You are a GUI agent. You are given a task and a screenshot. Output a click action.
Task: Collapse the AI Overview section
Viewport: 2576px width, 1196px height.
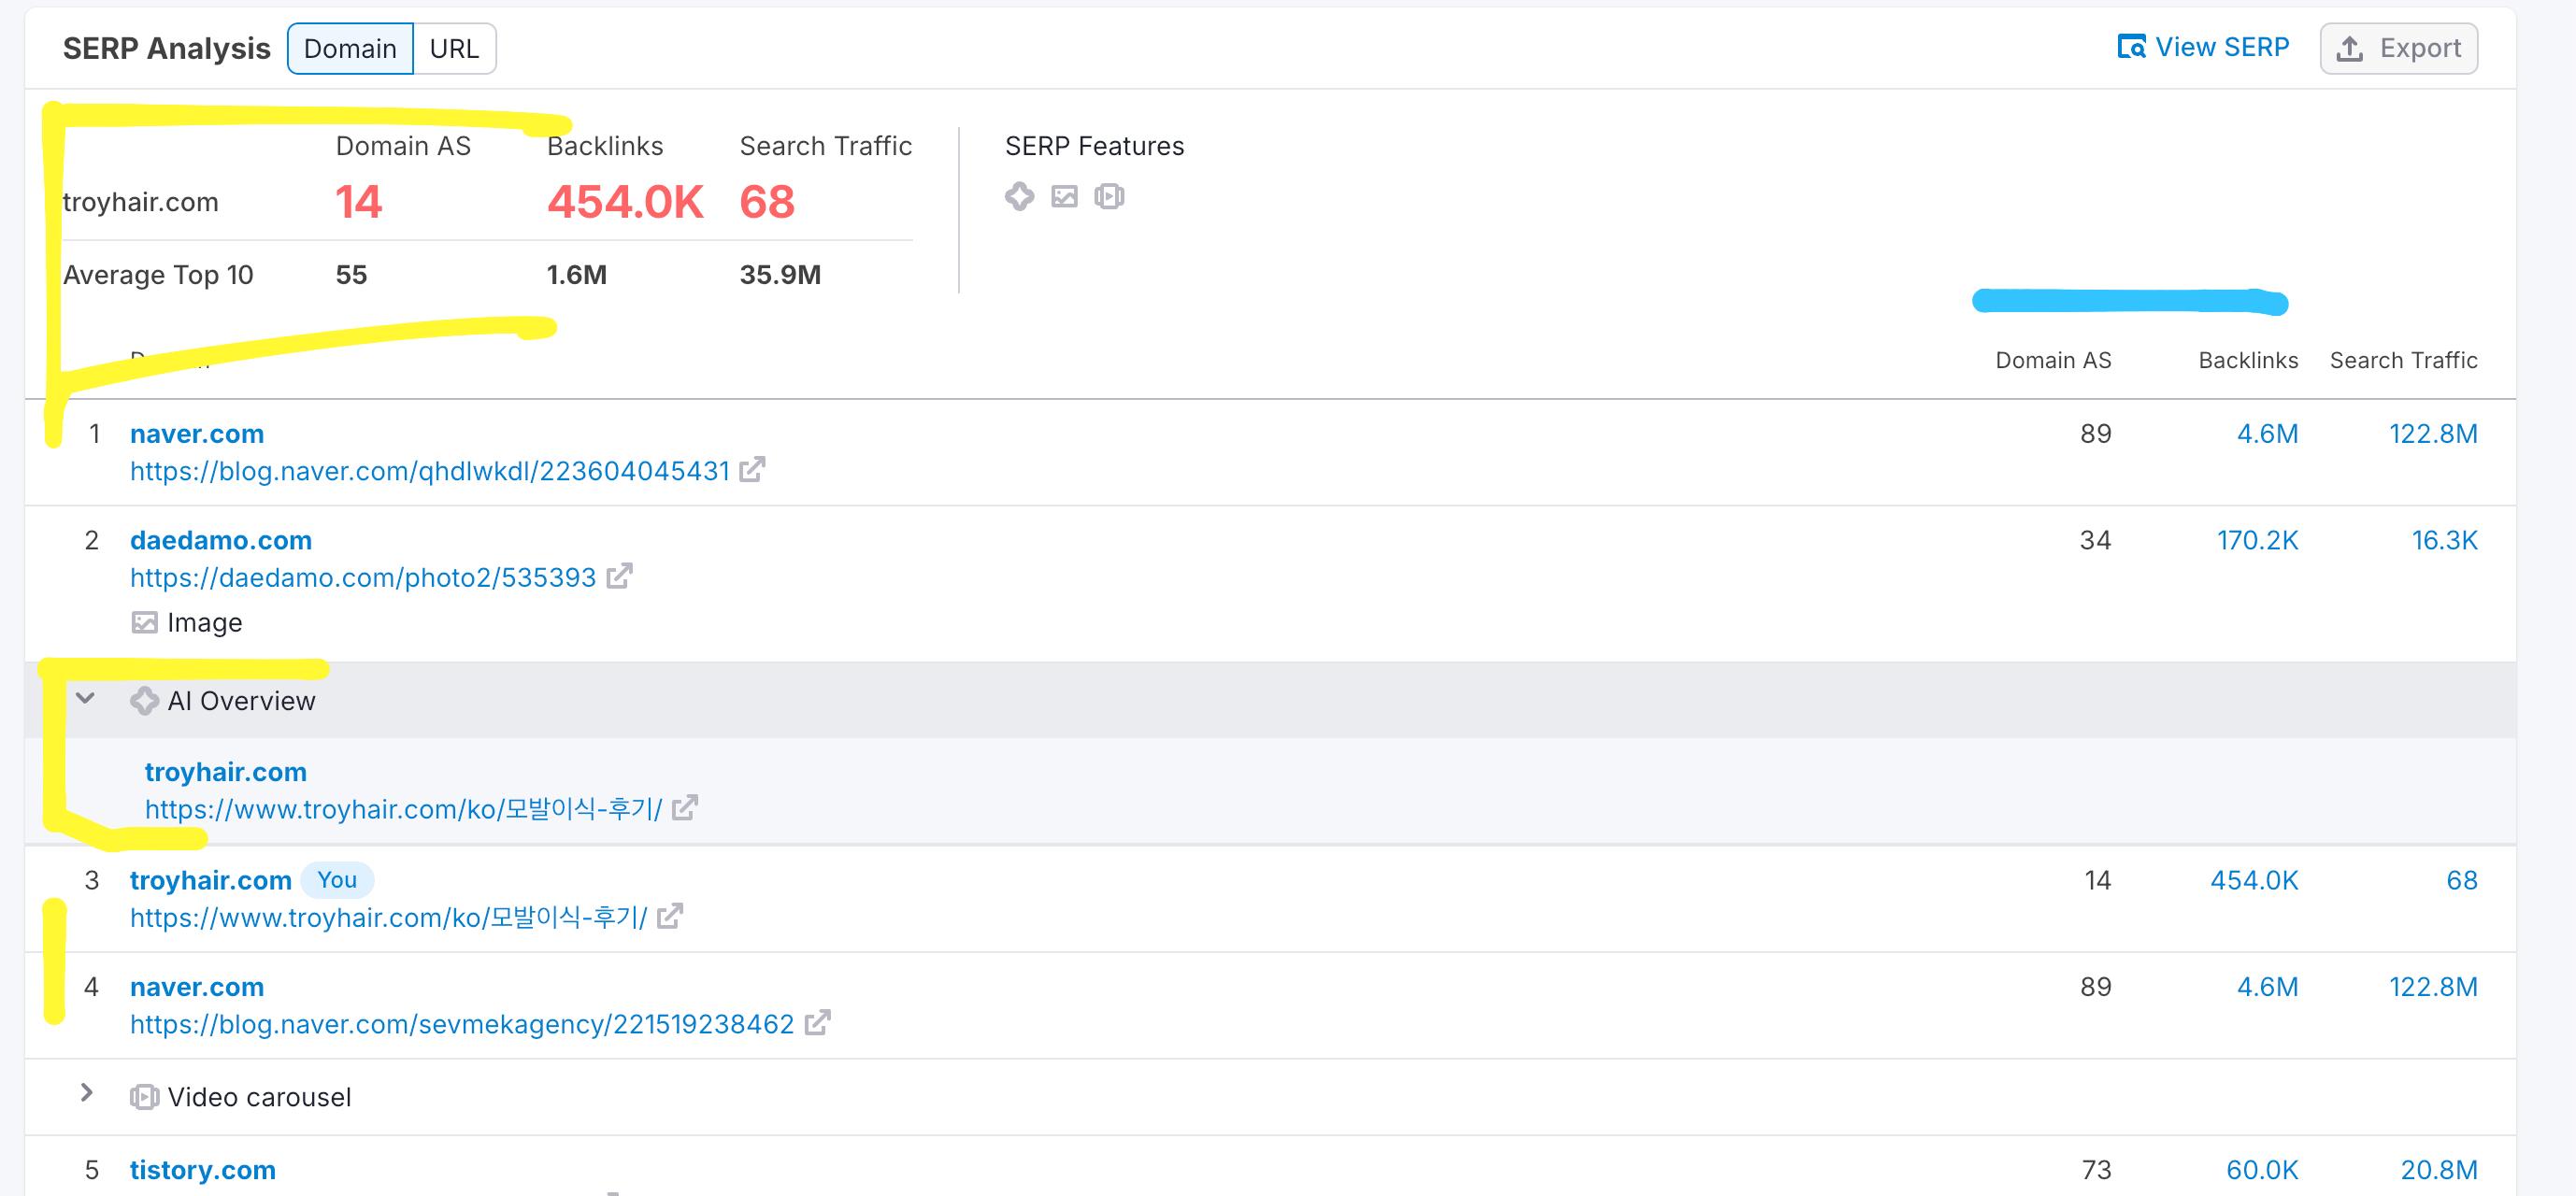point(86,699)
